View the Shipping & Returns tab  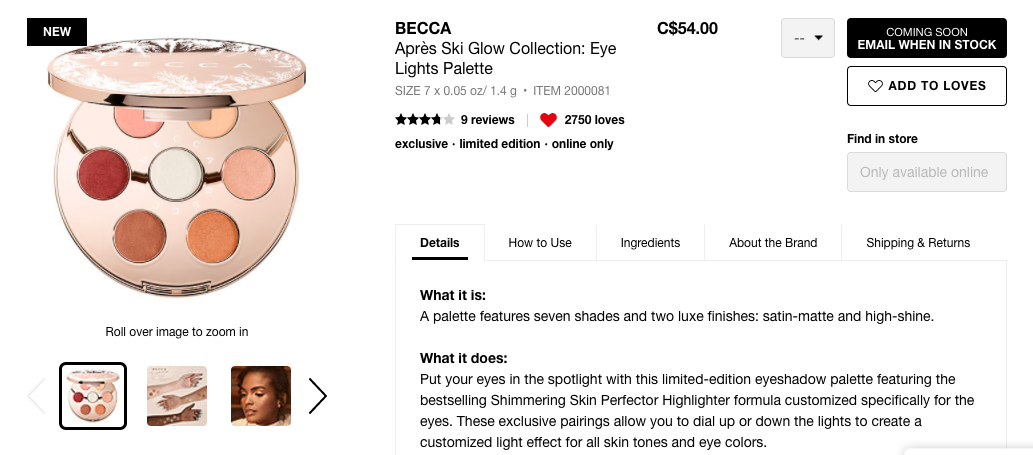point(918,243)
